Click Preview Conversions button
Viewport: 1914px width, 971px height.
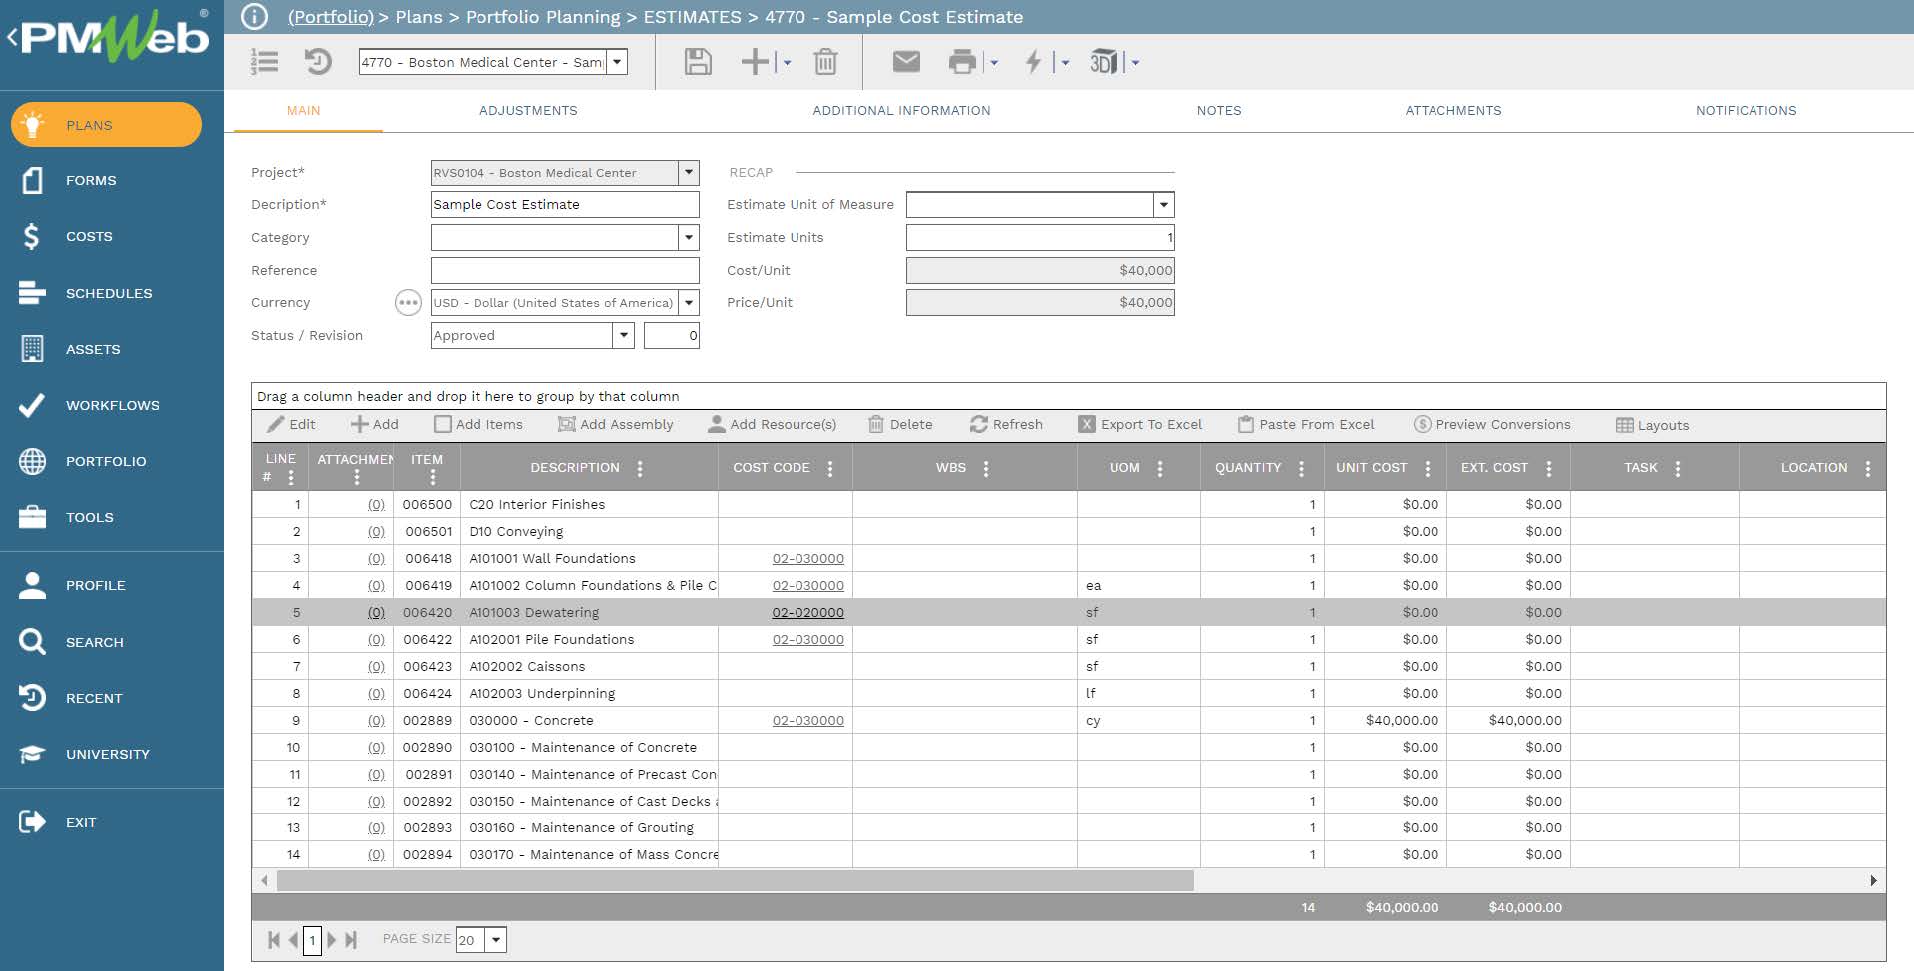1492,424
